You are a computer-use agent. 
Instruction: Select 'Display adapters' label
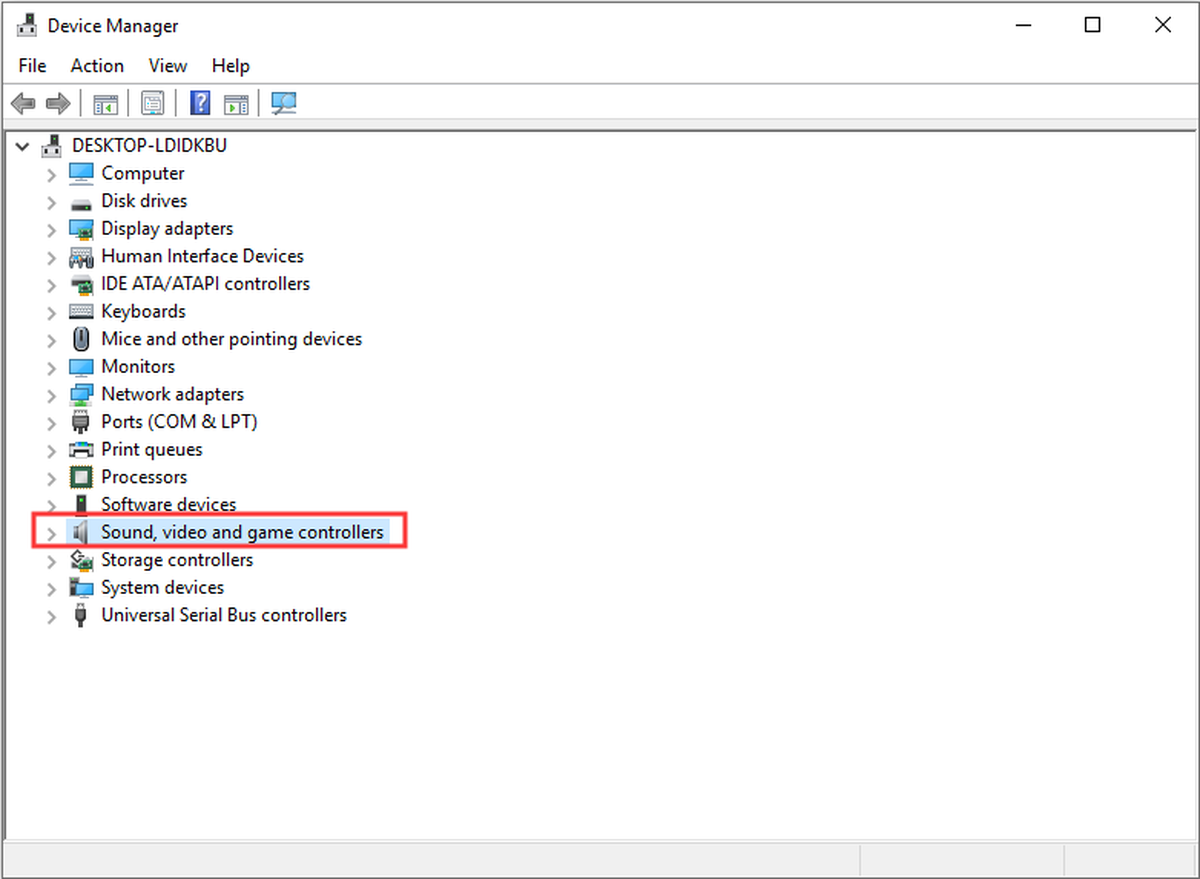pos(167,229)
